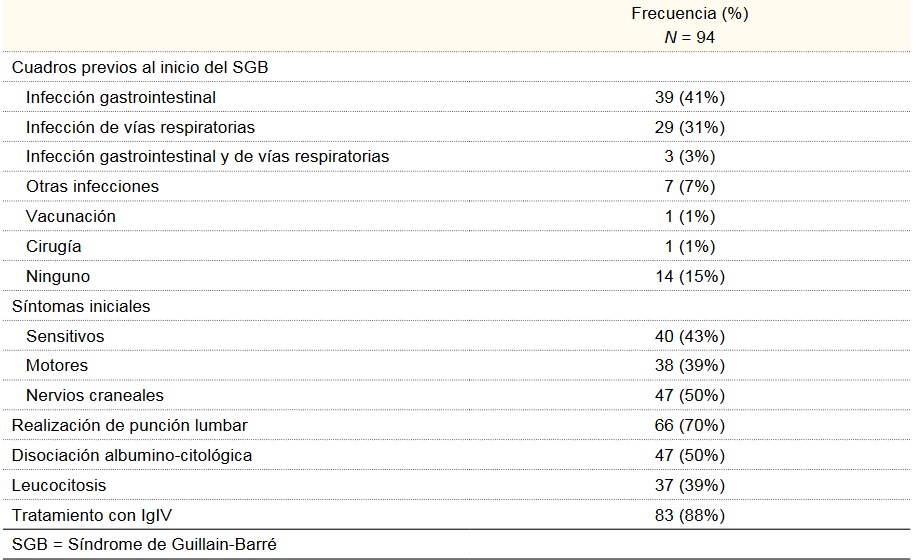921x560 pixels.
Task: Select the value "39 (41%)"
Action: (689, 97)
